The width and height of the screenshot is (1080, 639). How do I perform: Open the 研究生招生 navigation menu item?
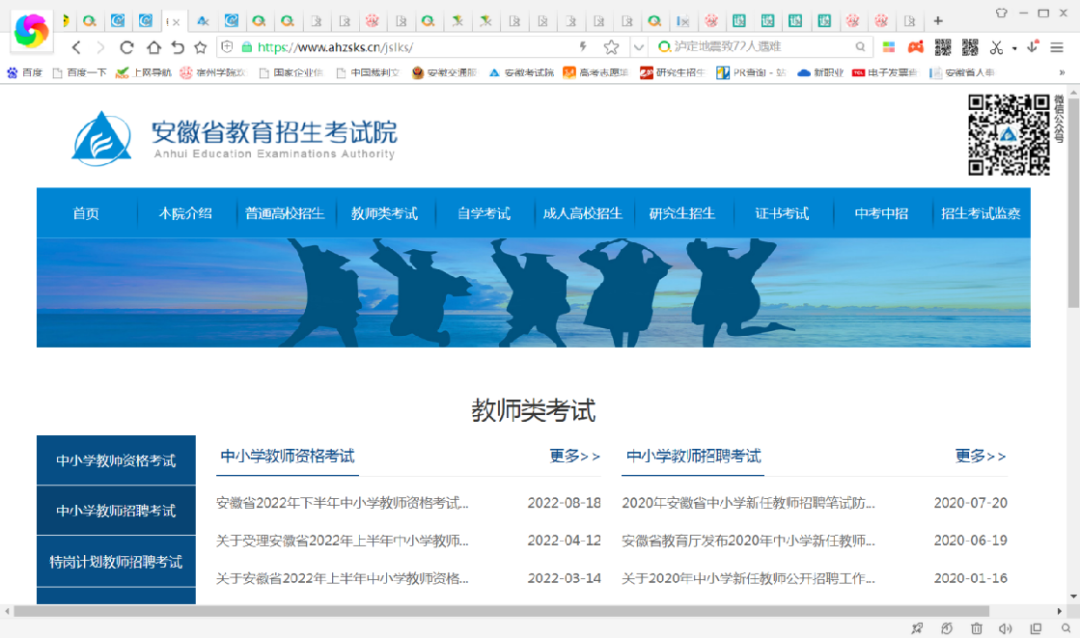[682, 213]
